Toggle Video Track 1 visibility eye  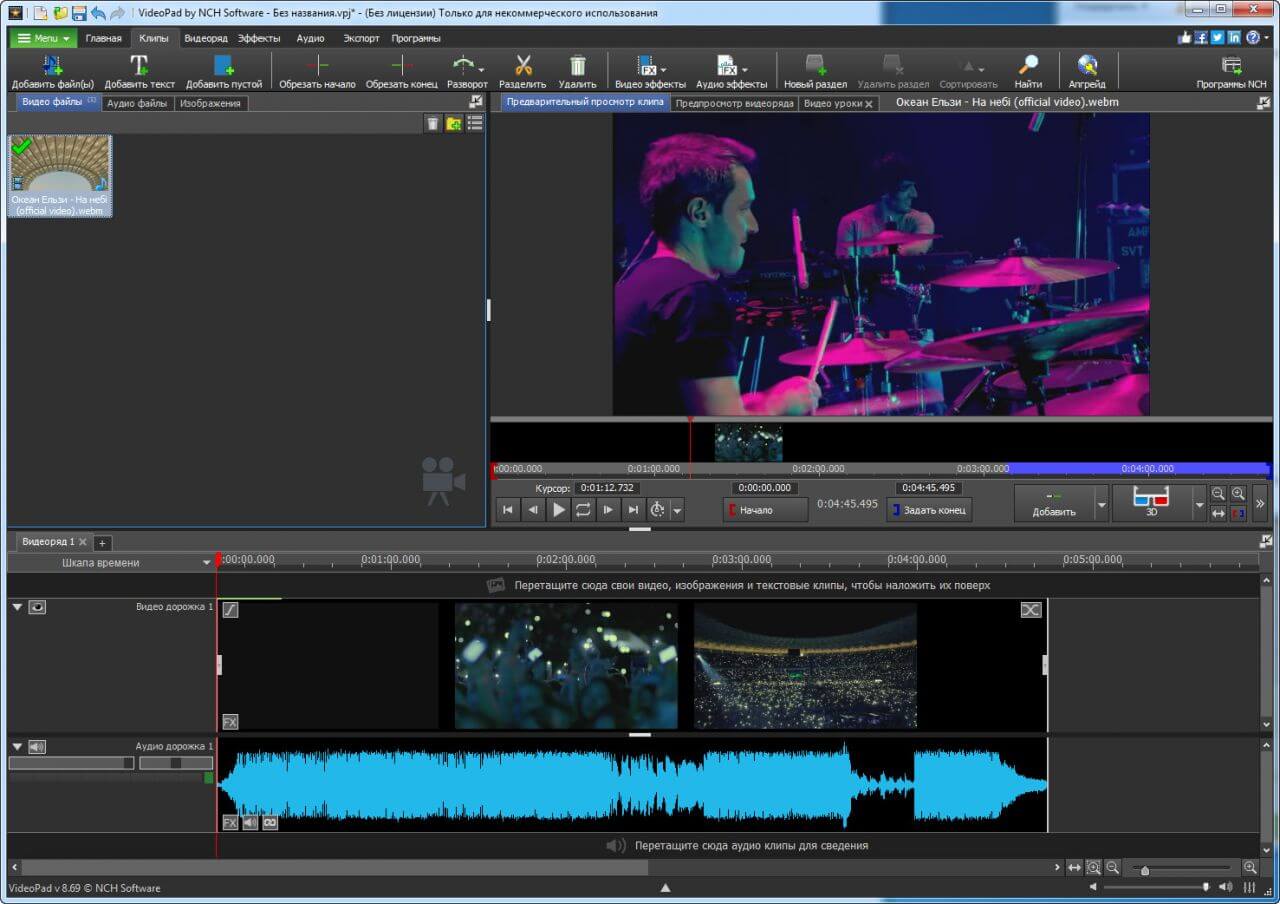tap(37, 607)
